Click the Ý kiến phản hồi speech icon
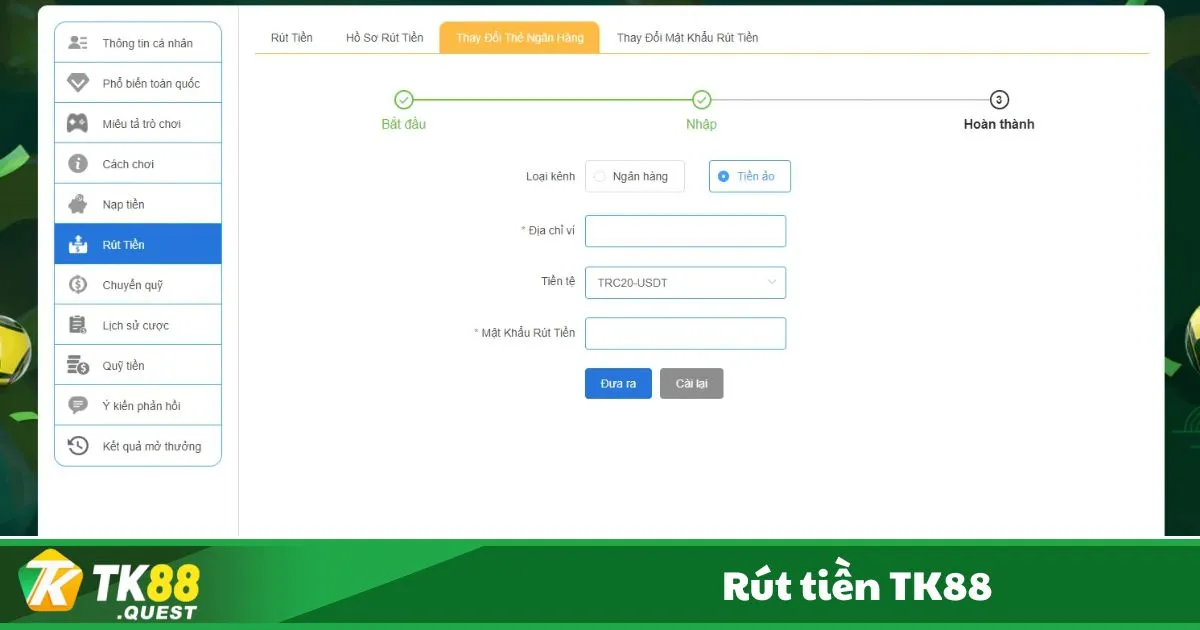The height and width of the screenshot is (630, 1200). click(x=78, y=405)
